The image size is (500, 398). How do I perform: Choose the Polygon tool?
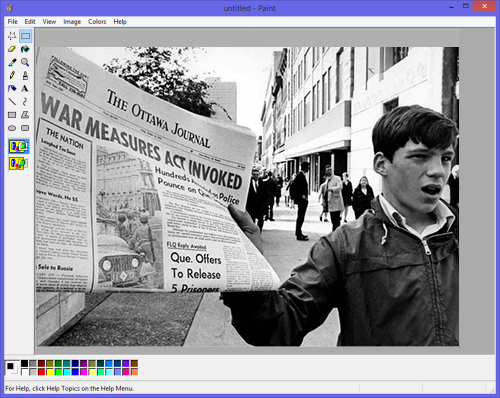point(25,115)
